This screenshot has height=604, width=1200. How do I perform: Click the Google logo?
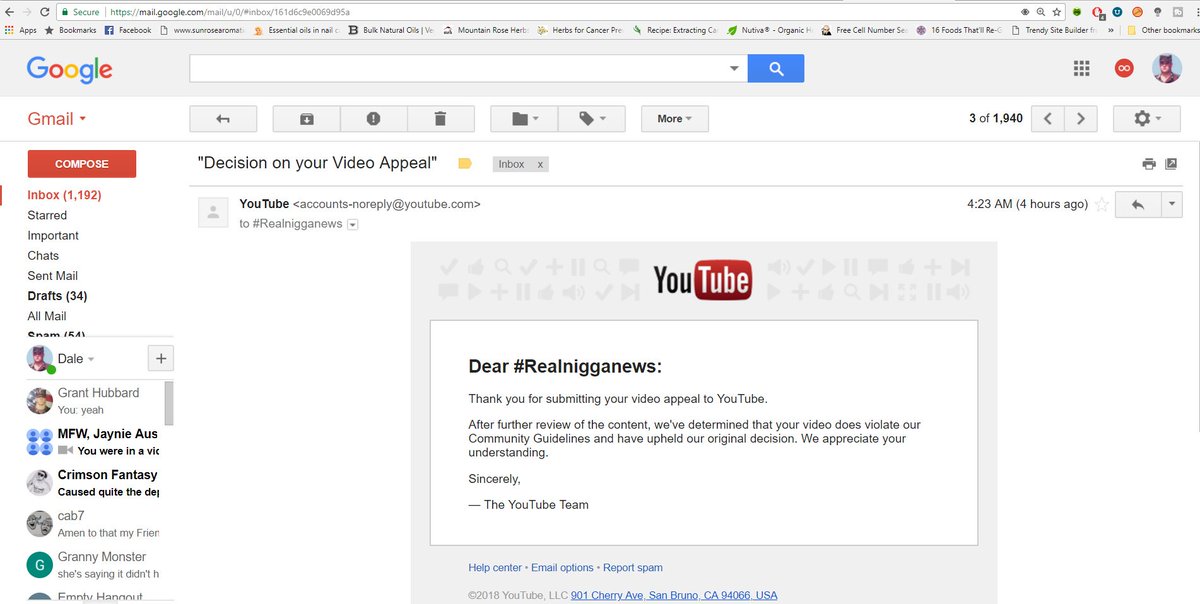[69, 69]
